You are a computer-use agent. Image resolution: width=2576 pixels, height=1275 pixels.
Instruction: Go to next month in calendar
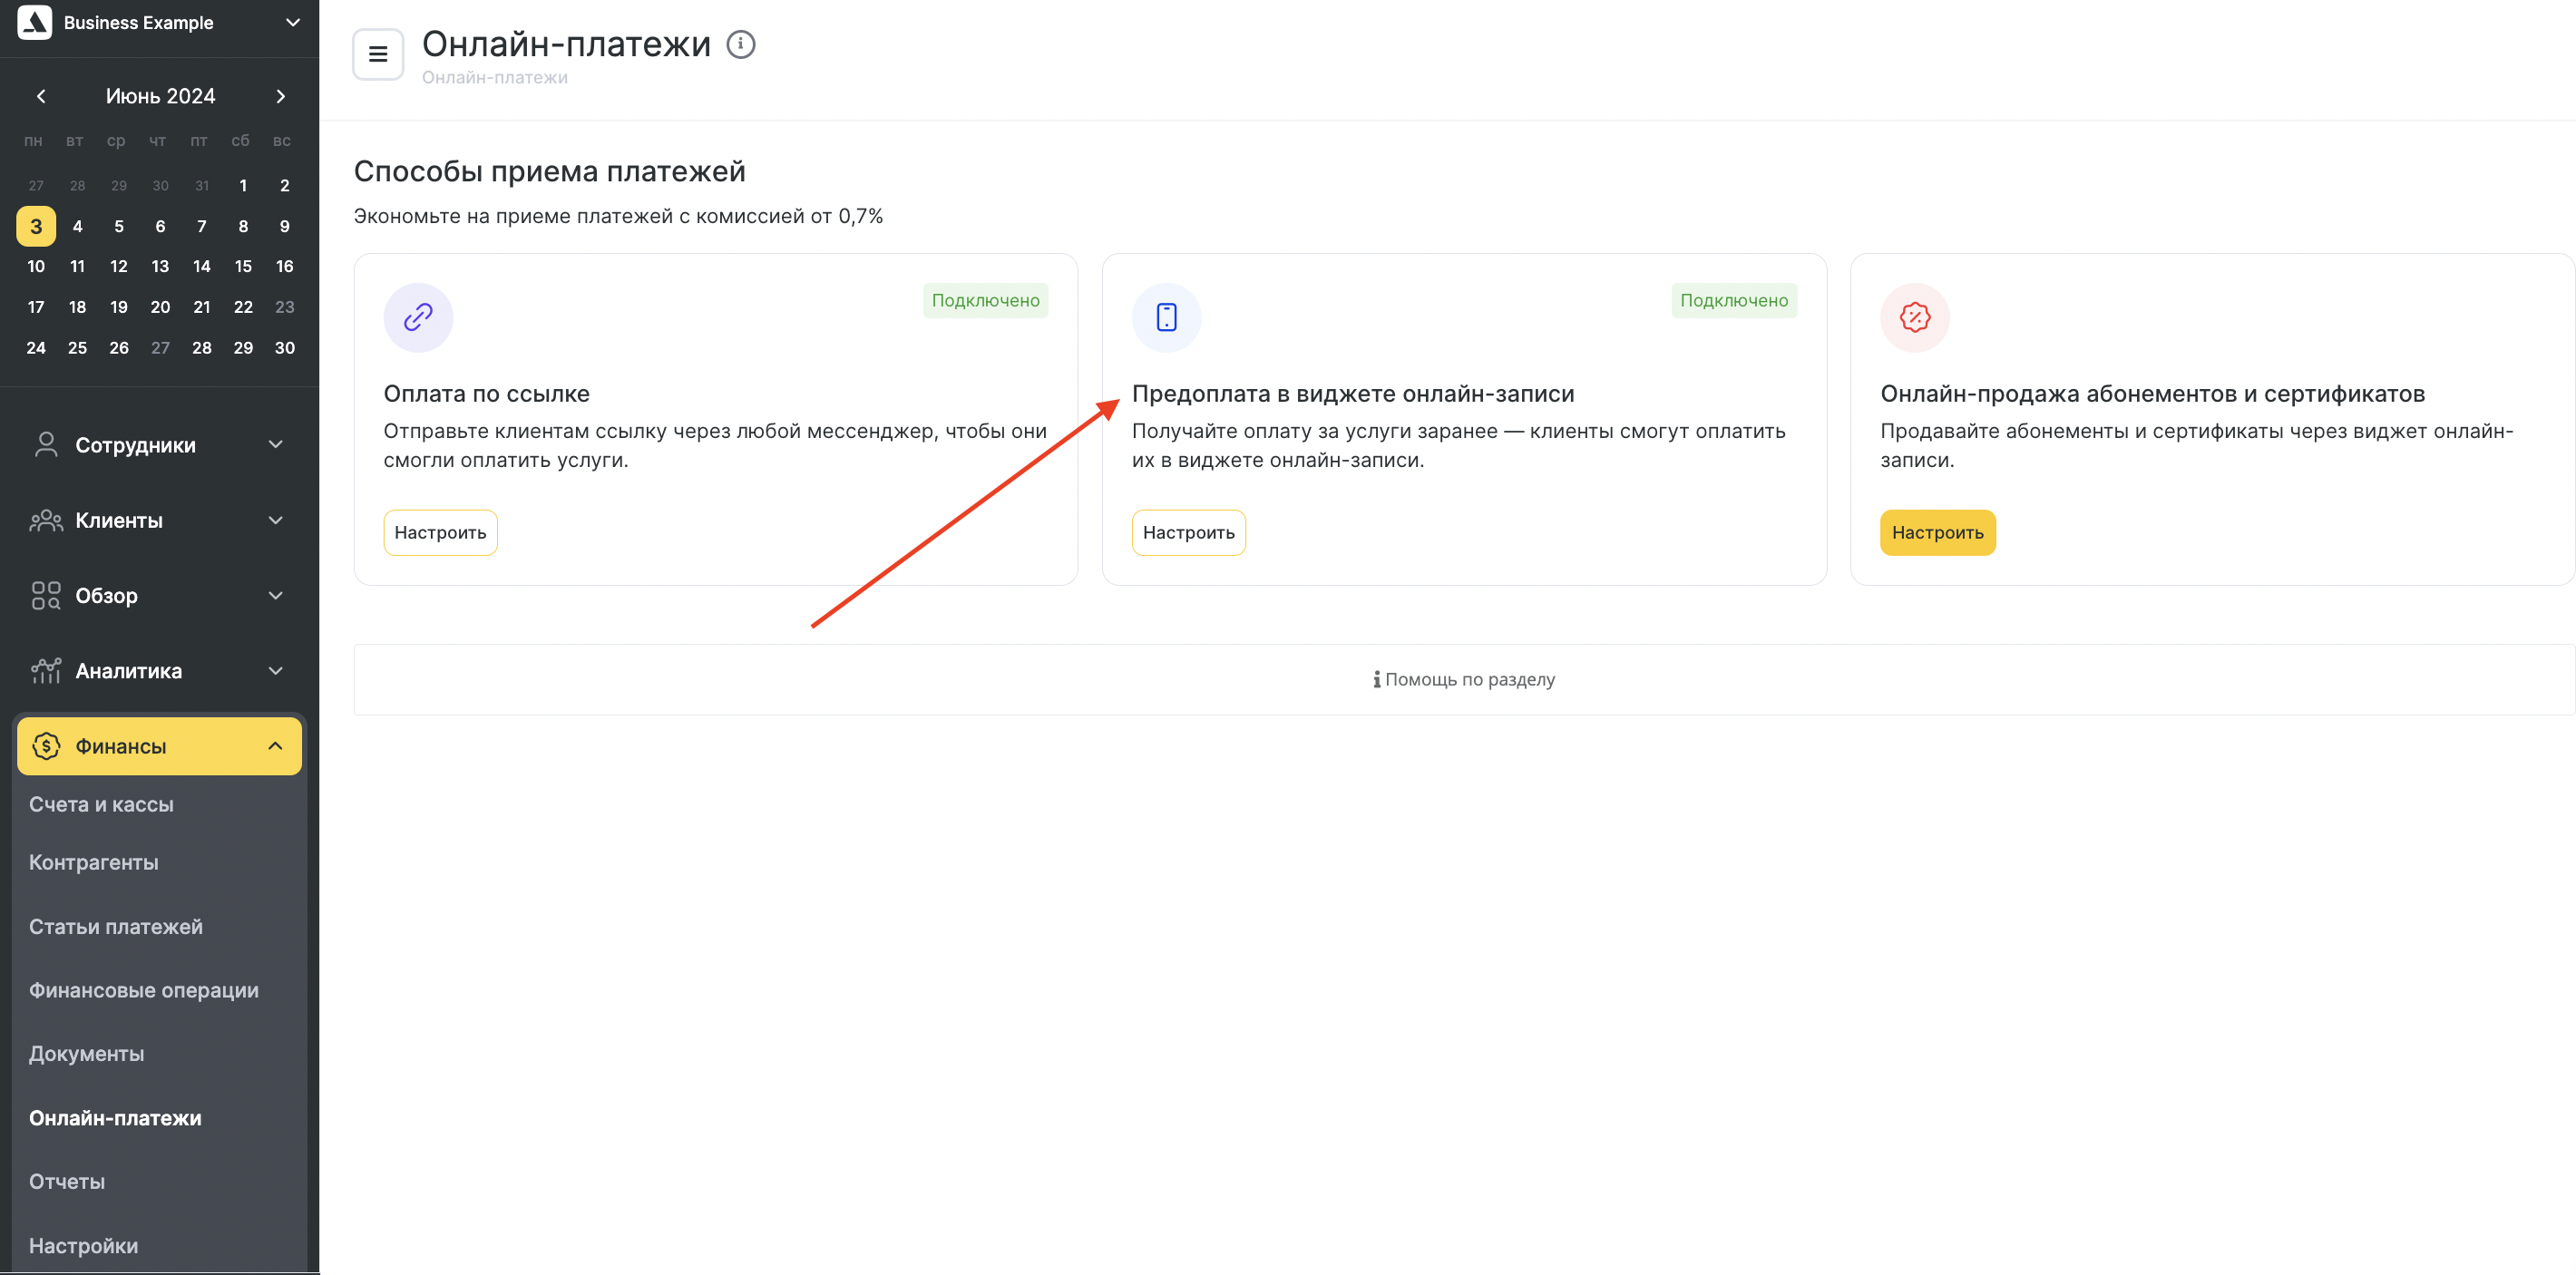point(281,96)
